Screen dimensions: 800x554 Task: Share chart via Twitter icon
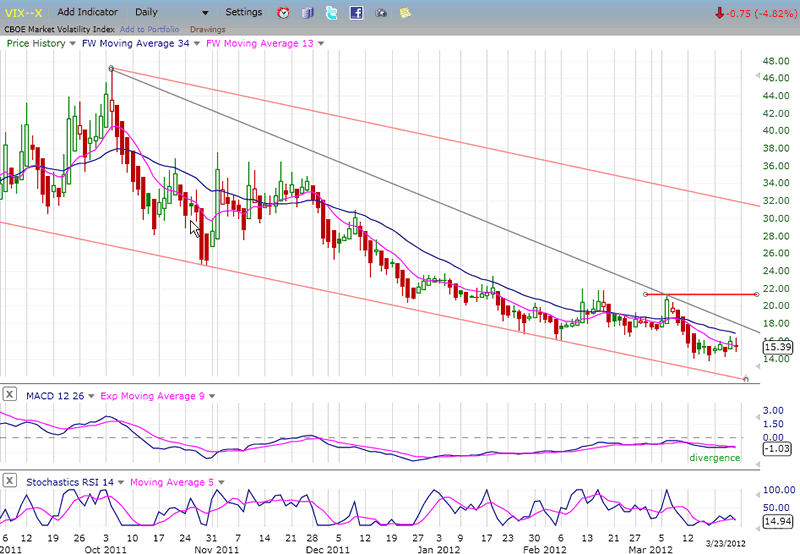(x=331, y=13)
